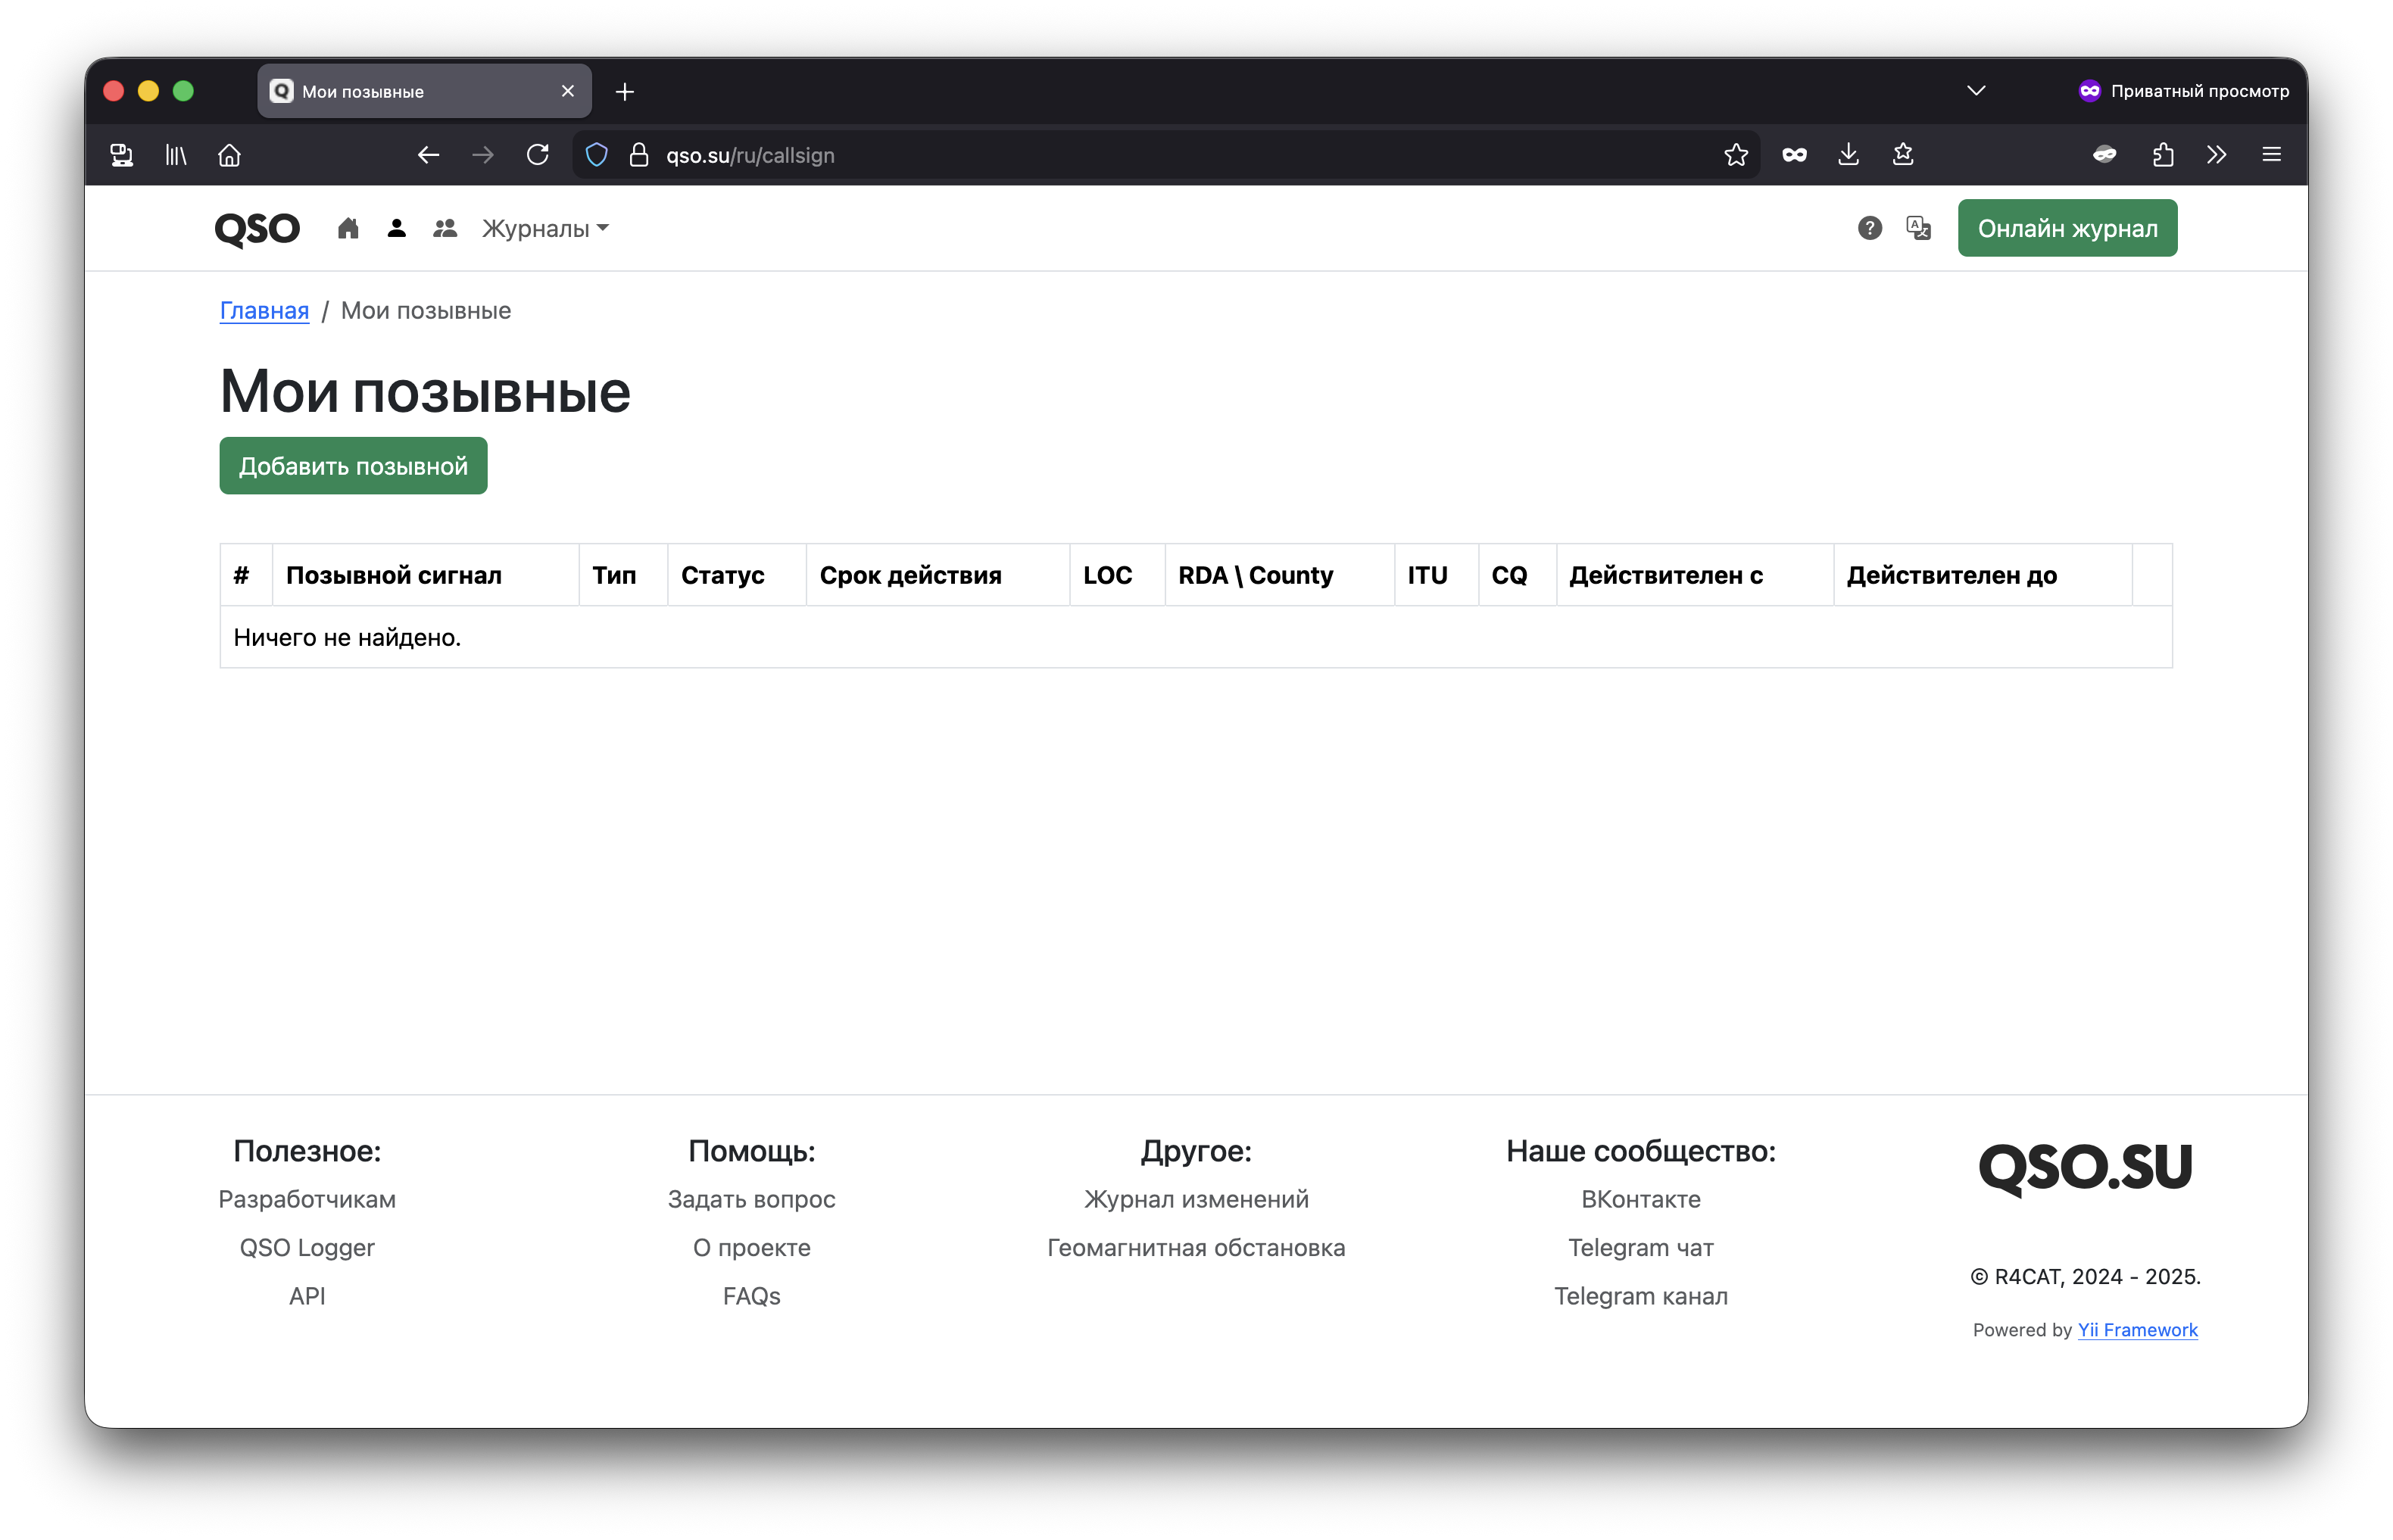Click the home icon in site navbar
Screen dimensions: 2393x1540
(x=348, y=229)
